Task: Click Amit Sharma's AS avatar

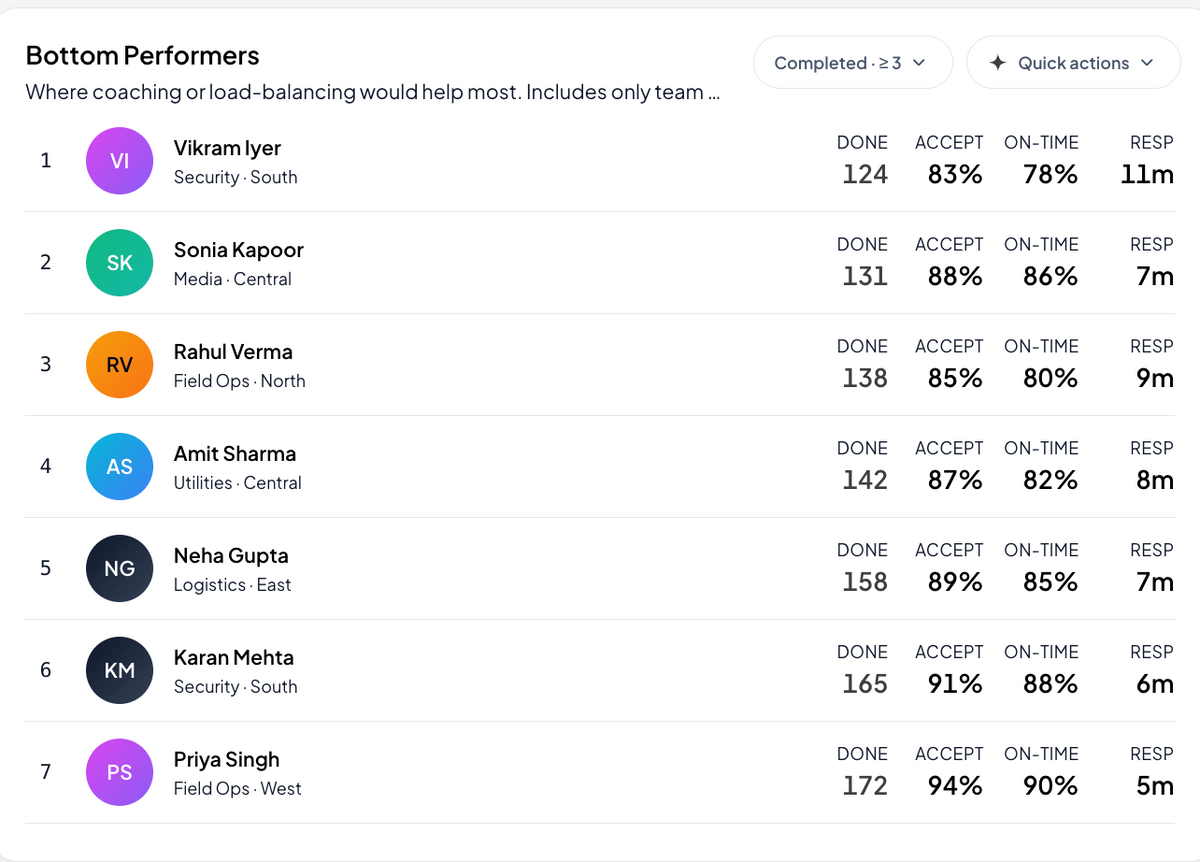Action: [x=119, y=466]
